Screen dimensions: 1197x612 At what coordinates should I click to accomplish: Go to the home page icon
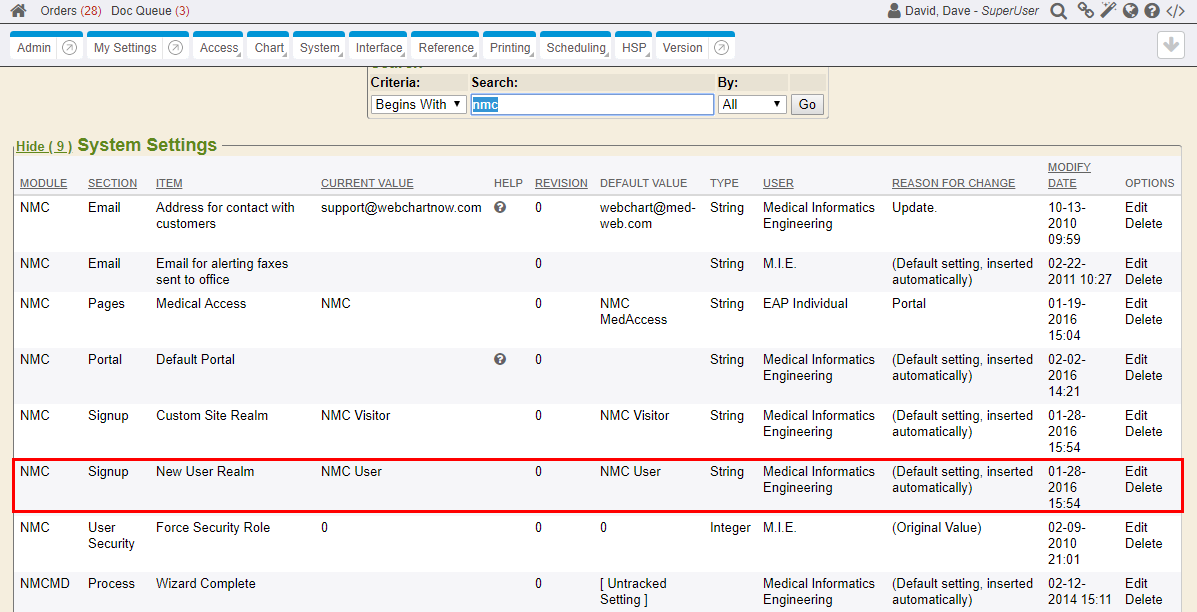[18, 11]
